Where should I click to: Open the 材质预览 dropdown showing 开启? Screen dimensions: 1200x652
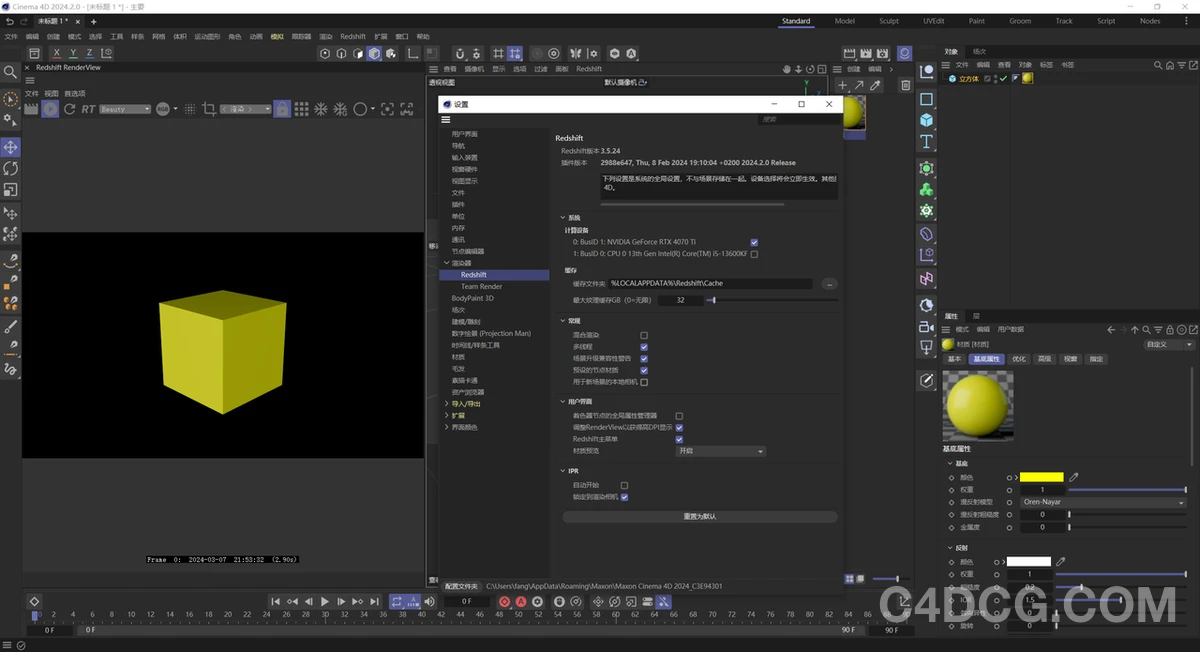pyautogui.click(x=720, y=451)
